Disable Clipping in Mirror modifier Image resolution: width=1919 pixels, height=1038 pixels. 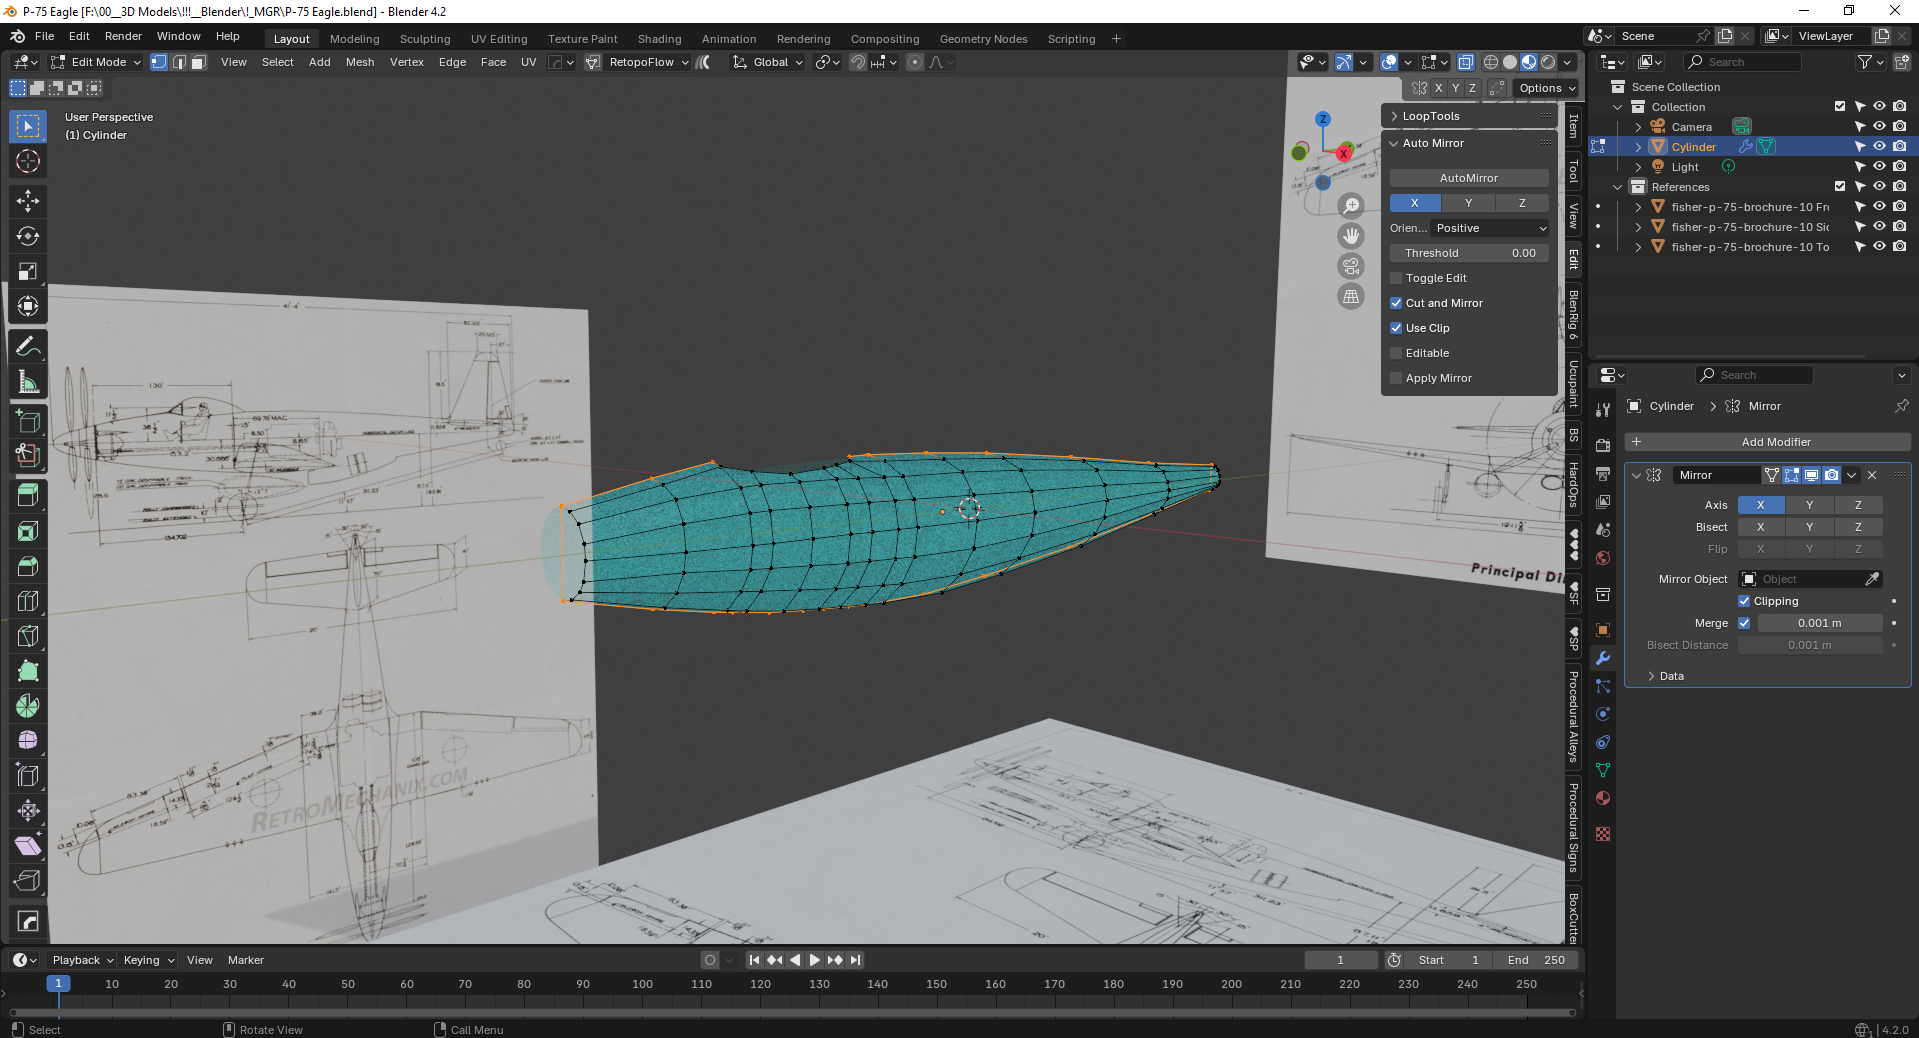[x=1744, y=601]
